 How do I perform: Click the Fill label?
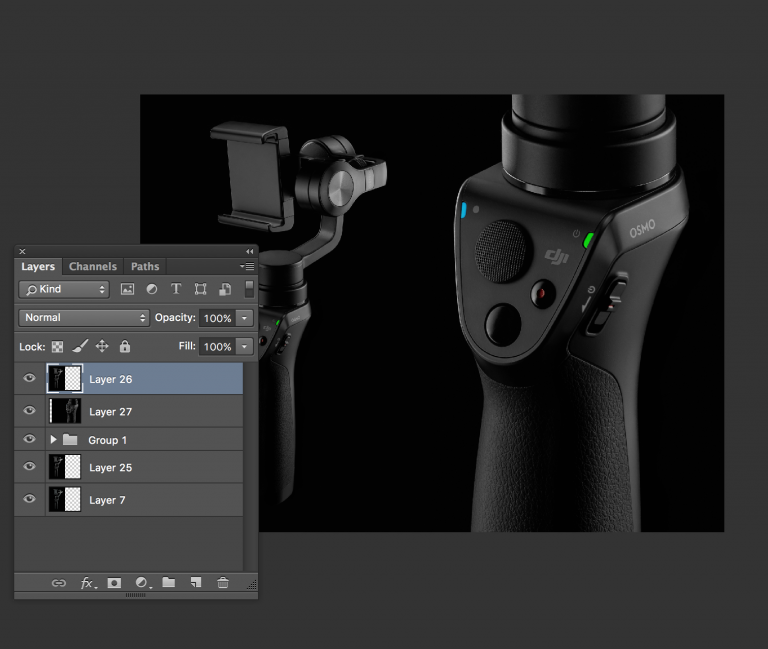tap(187, 346)
